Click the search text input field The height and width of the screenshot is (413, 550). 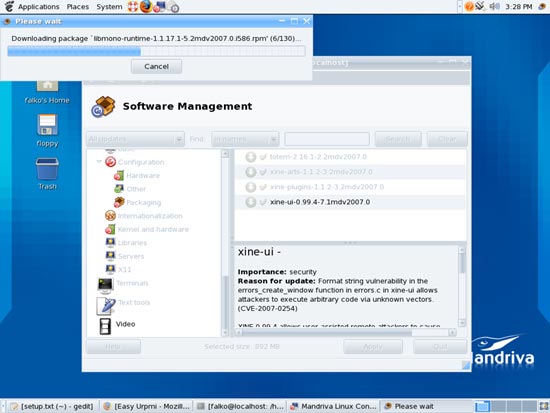coord(327,139)
